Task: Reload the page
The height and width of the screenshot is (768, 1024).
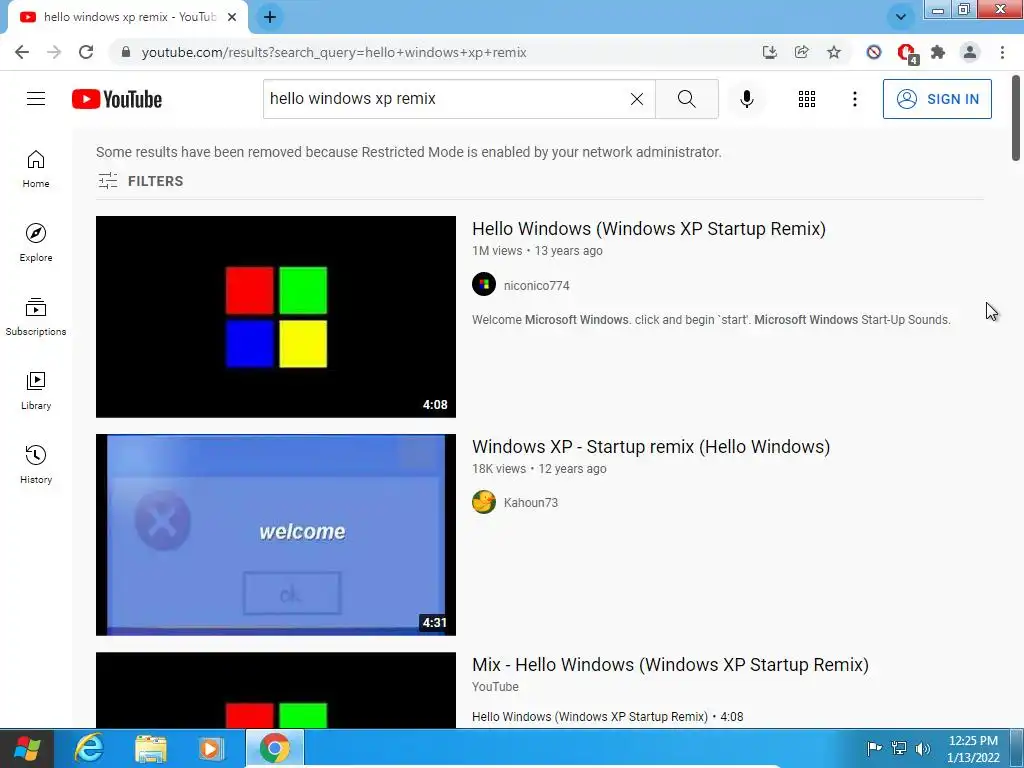Action: (x=86, y=52)
